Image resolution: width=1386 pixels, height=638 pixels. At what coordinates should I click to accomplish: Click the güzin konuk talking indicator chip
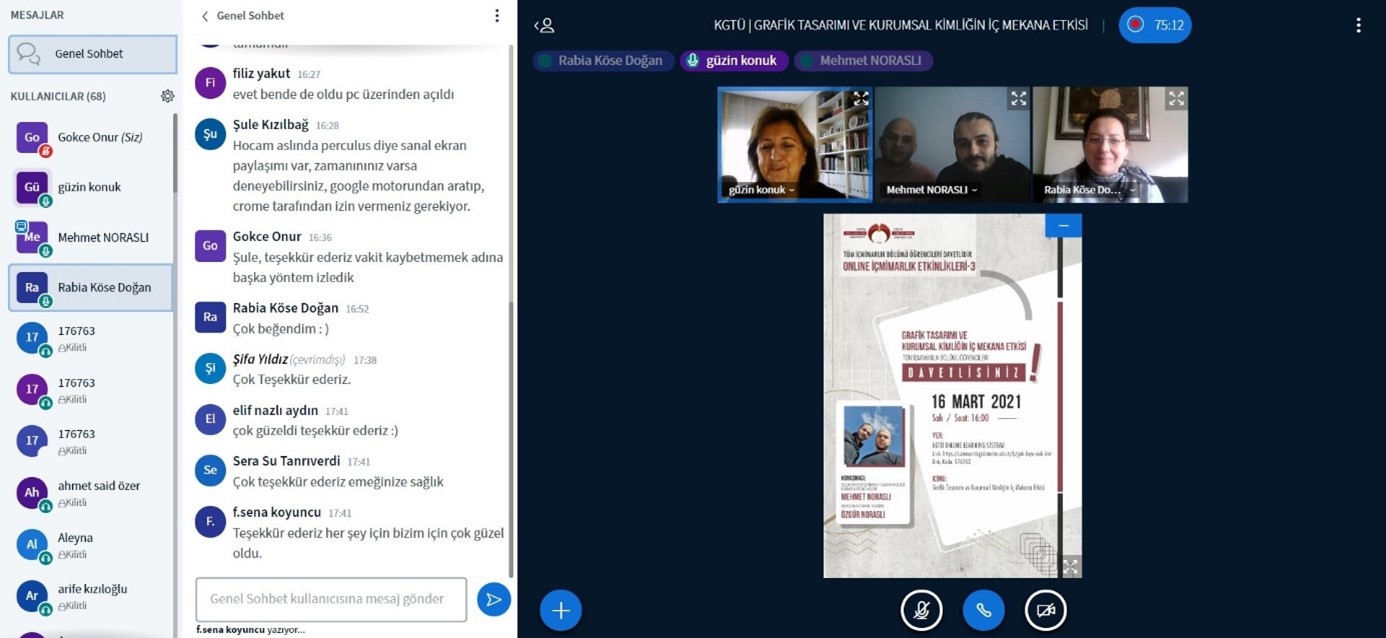tap(734, 60)
